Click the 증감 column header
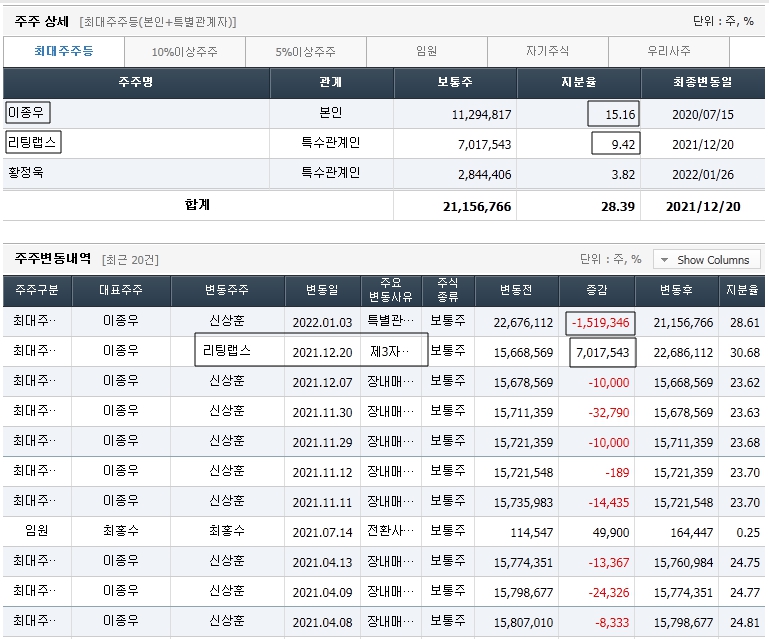The image size is (769, 639). click(597, 290)
